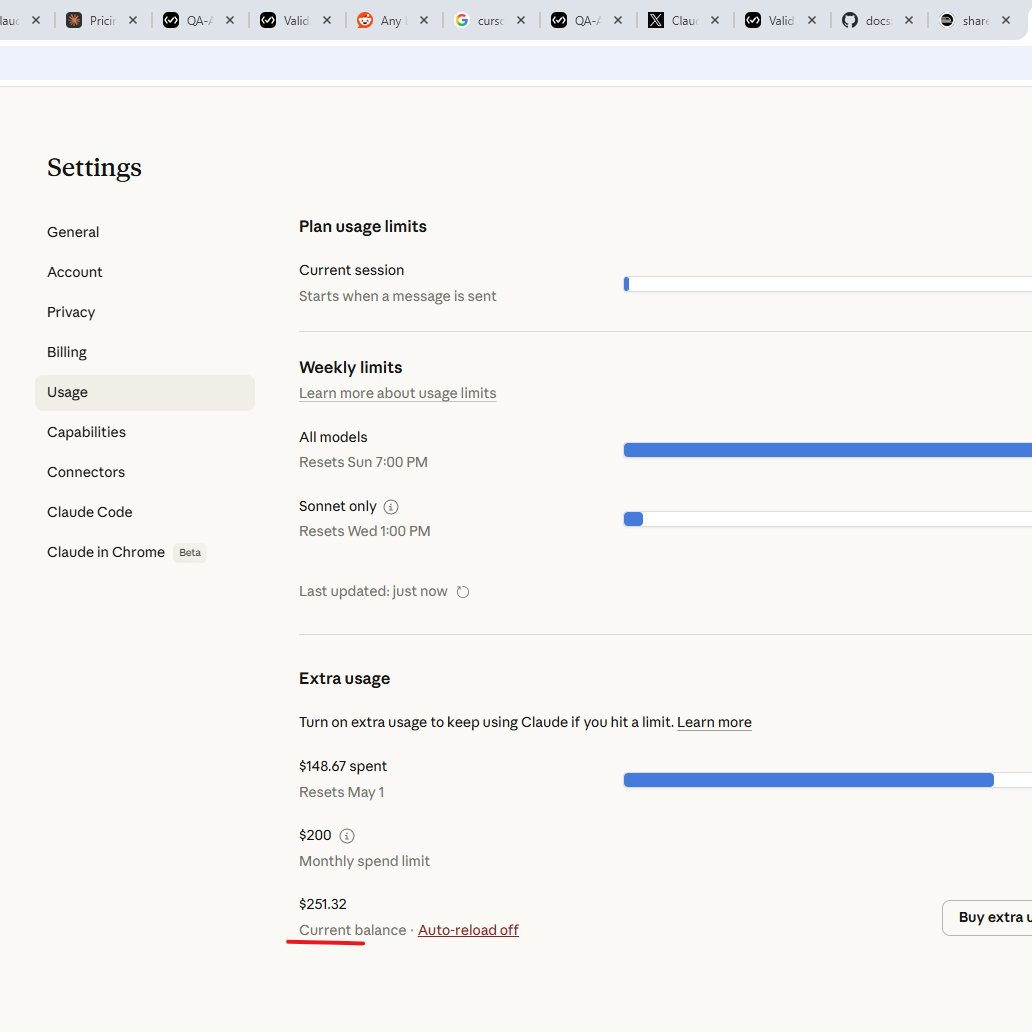Open Account settings section
Image resolution: width=1032 pixels, height=1032 pixels.
[145, 272]
